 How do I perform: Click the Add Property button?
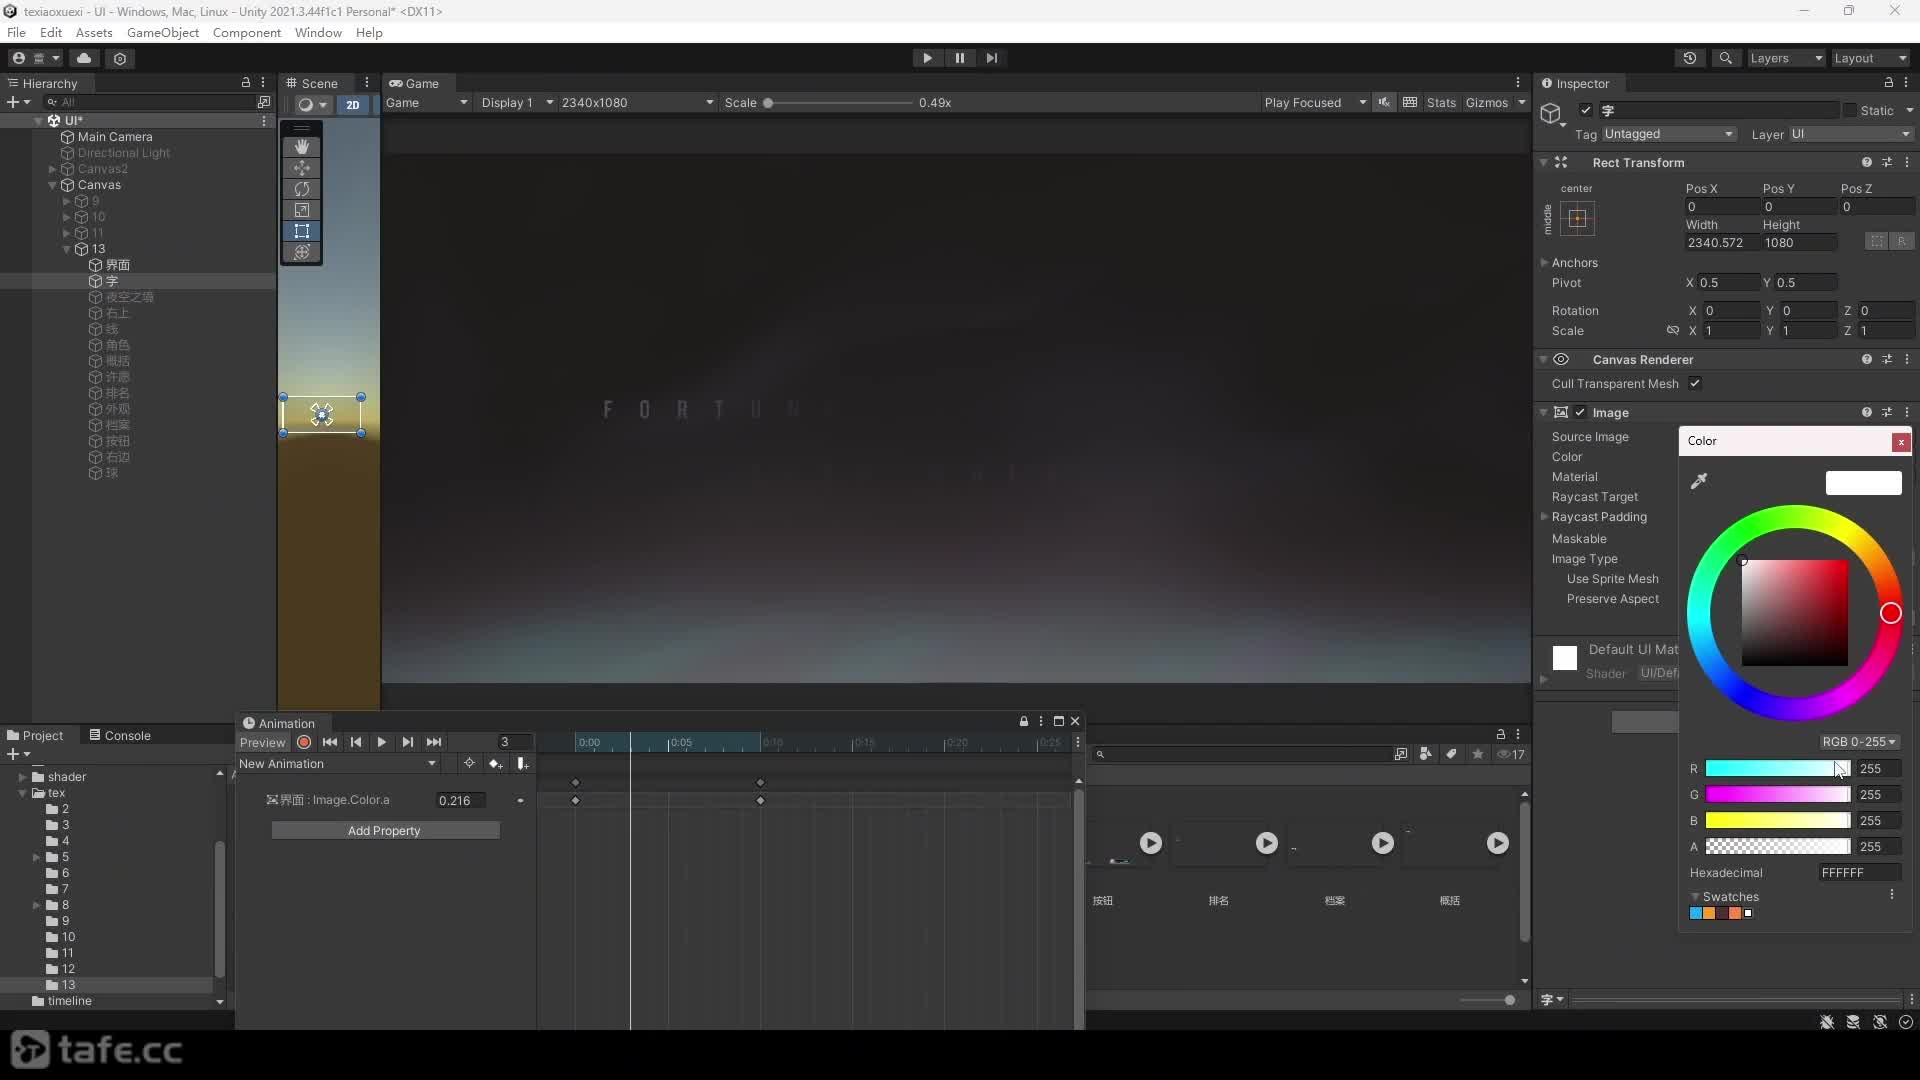(x=385, y=831)
